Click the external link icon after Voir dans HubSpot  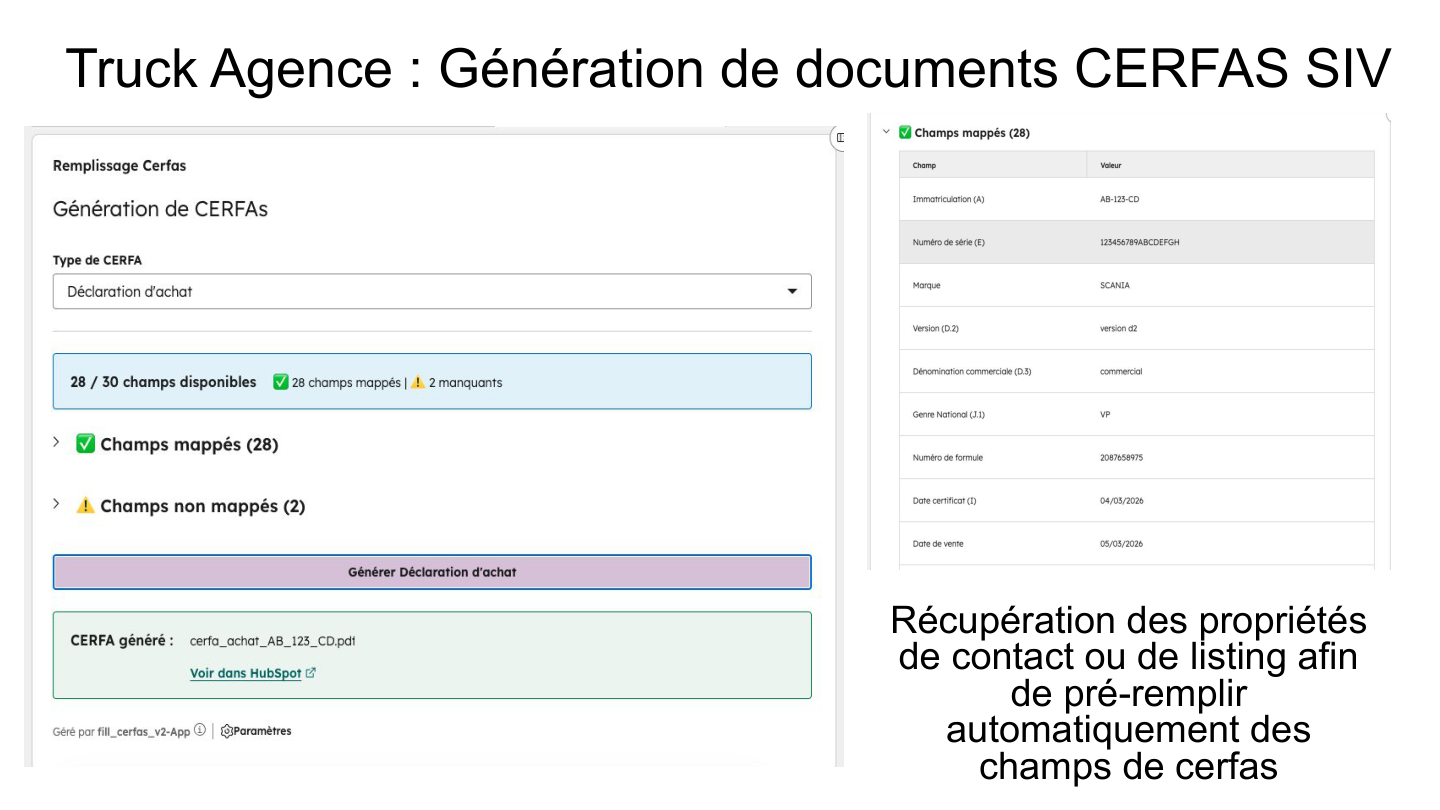(x=311, y=673)
